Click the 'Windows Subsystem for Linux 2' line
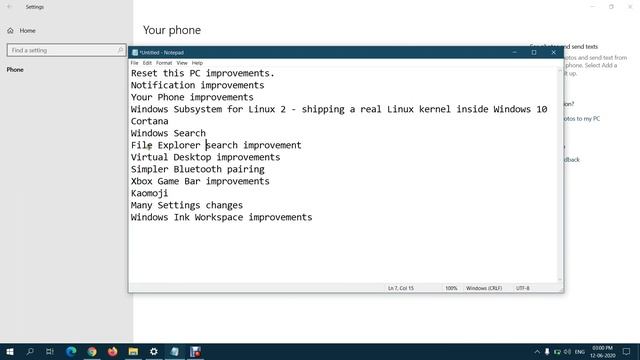The image size is (640, 360). click(339, 109)
